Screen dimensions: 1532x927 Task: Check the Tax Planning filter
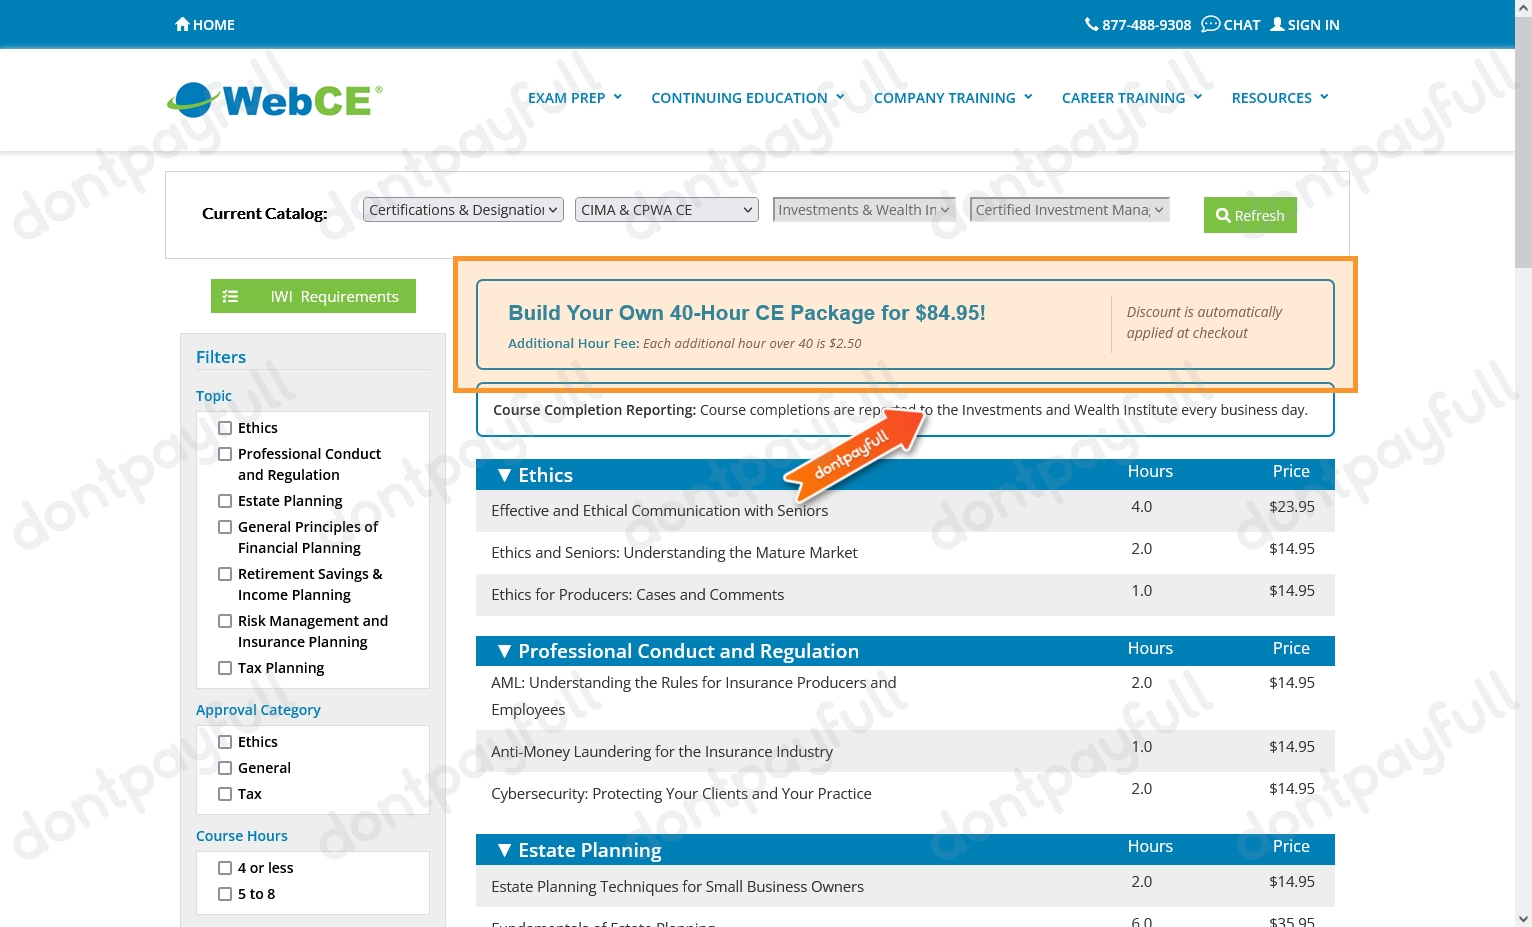click(225, 667)
